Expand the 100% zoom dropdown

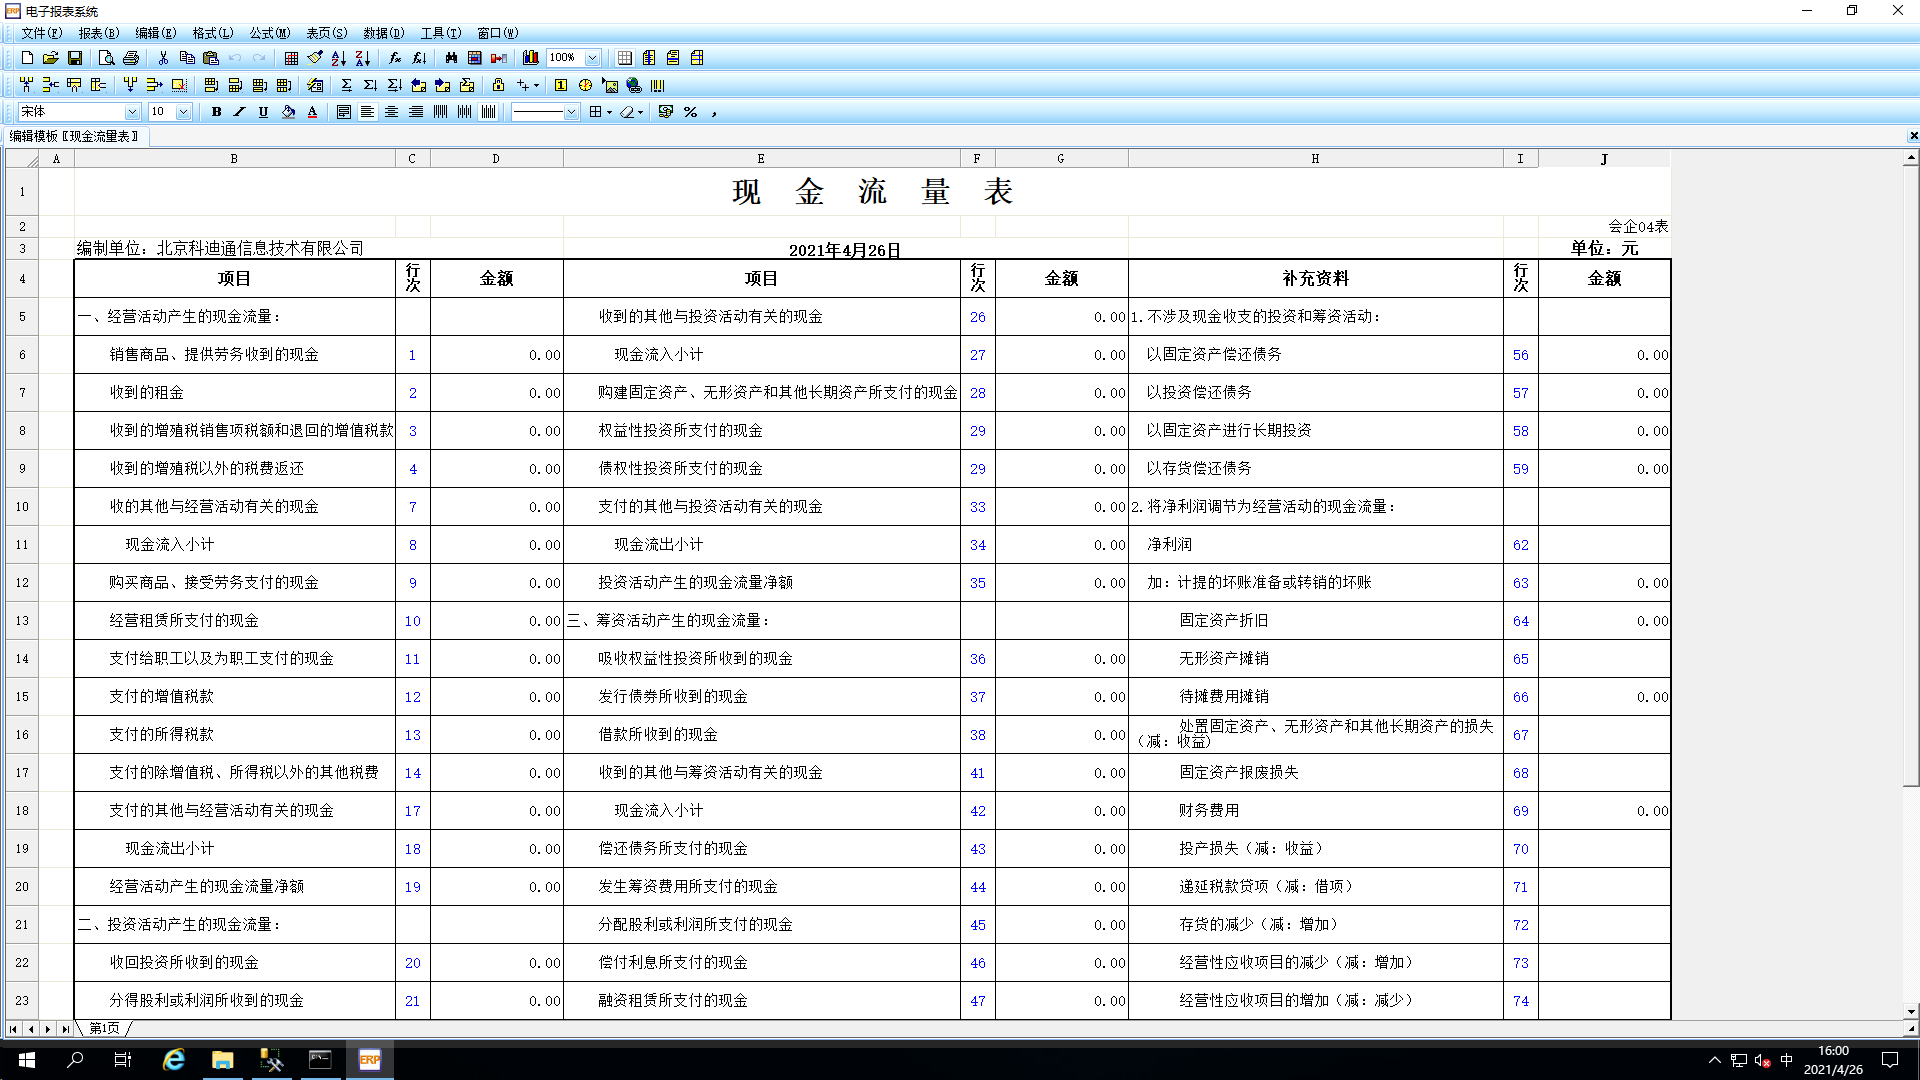(x=592, y=58)
